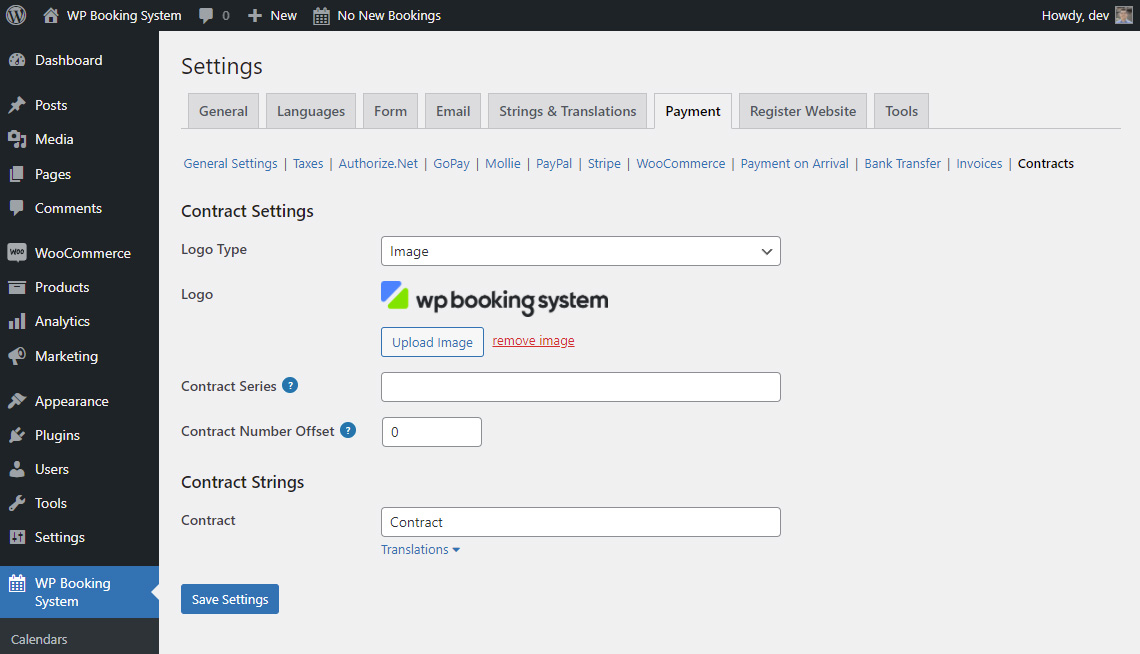Select the Contracts sub-link
The width and height of the screenshot is (1140, 654).
pyautogui.click(x=1045, y=164)
